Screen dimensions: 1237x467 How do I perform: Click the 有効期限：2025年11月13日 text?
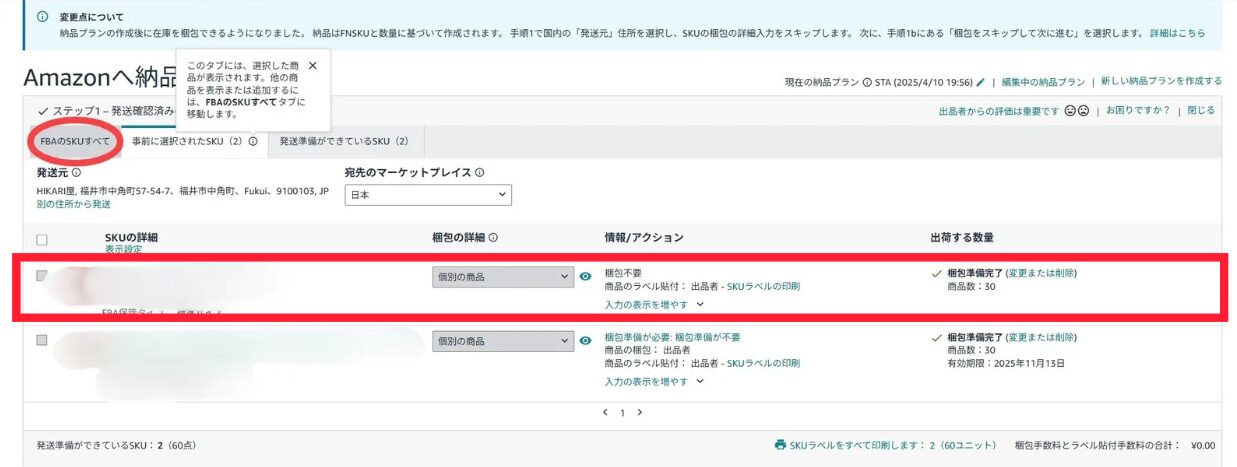(1006, 364)
